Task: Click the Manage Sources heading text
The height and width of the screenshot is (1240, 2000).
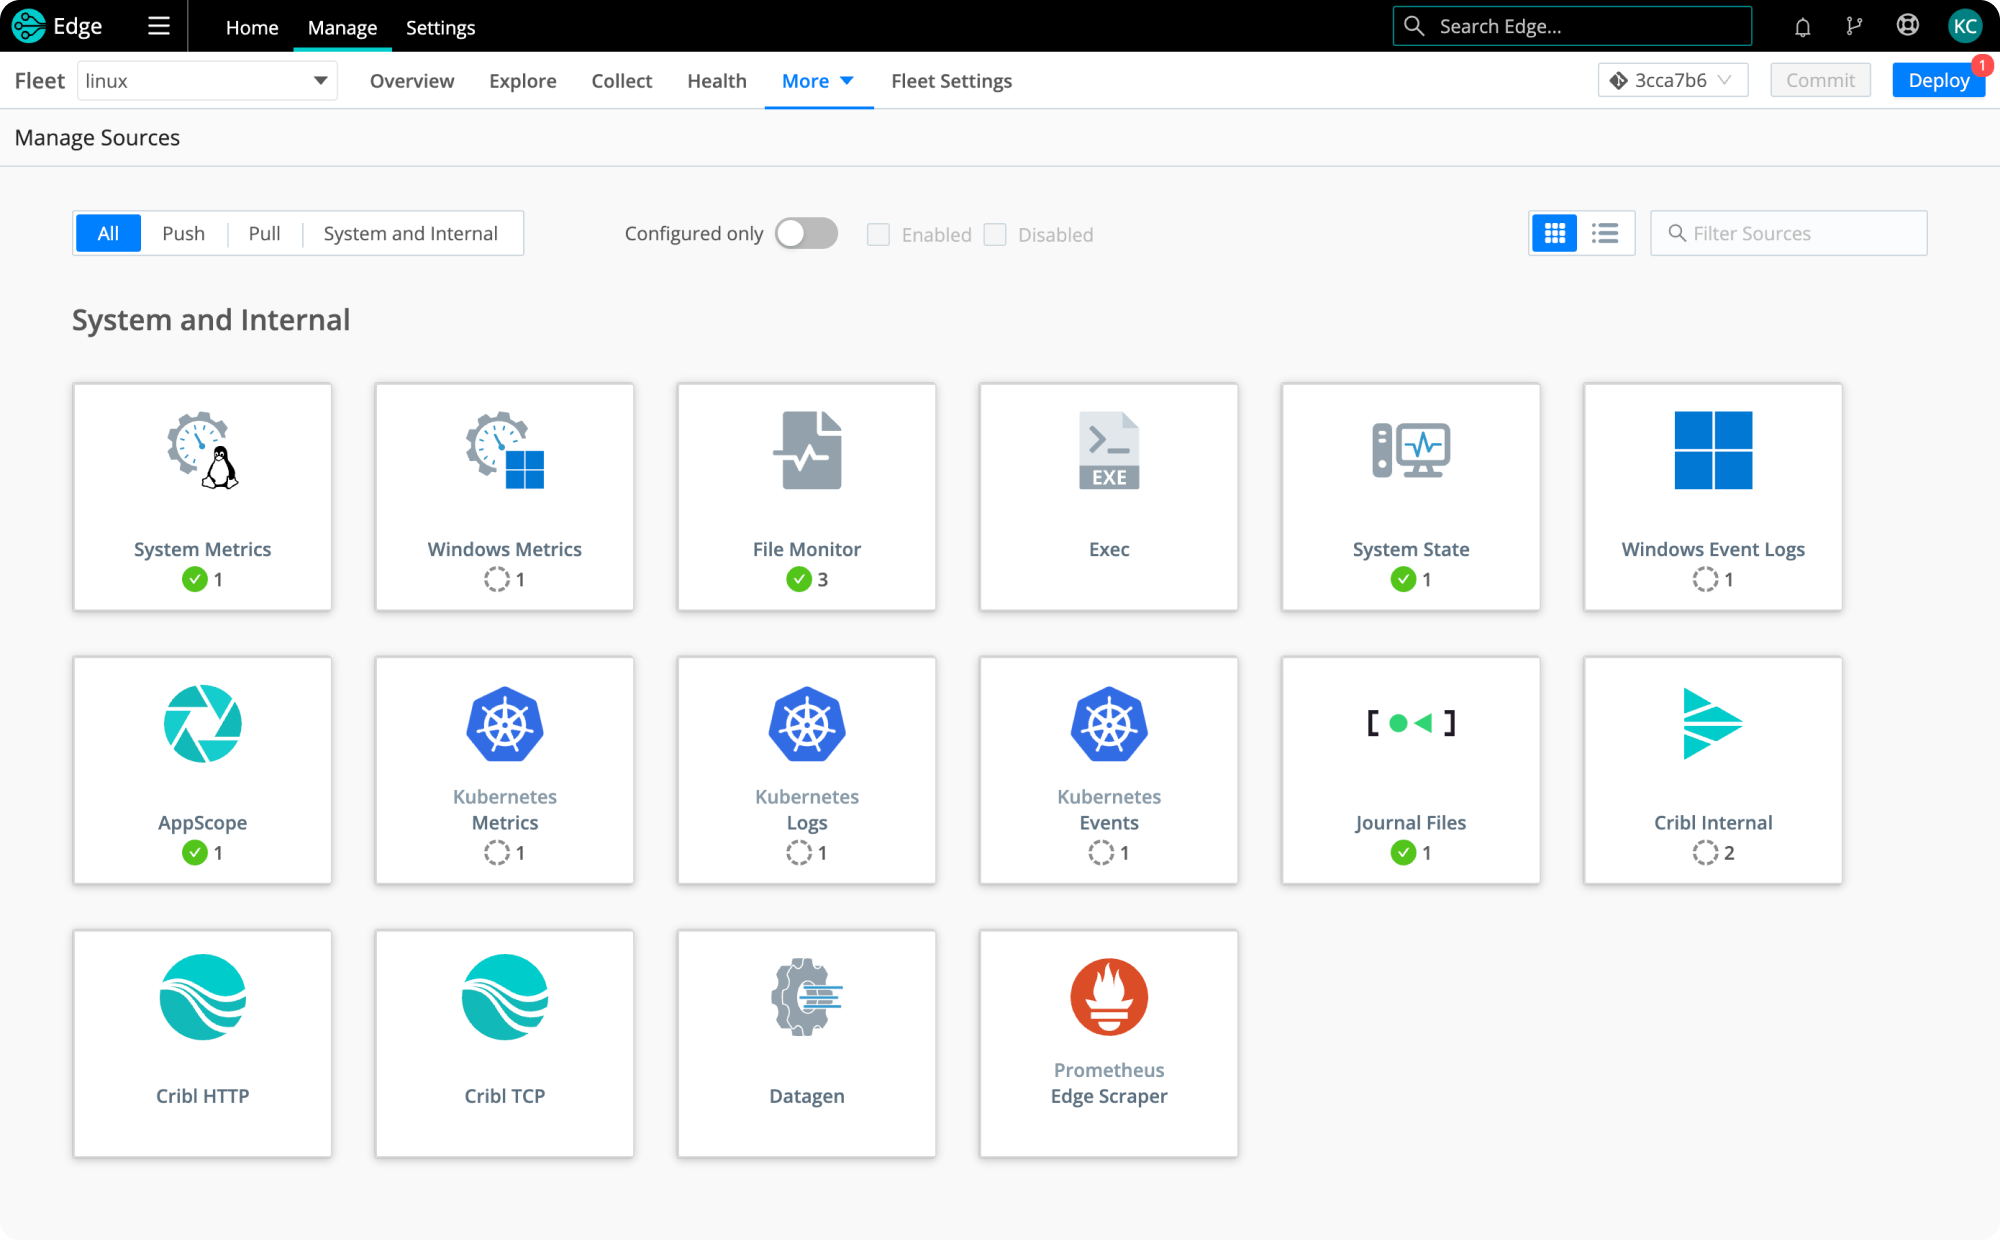Action: (x=97, y=138)
